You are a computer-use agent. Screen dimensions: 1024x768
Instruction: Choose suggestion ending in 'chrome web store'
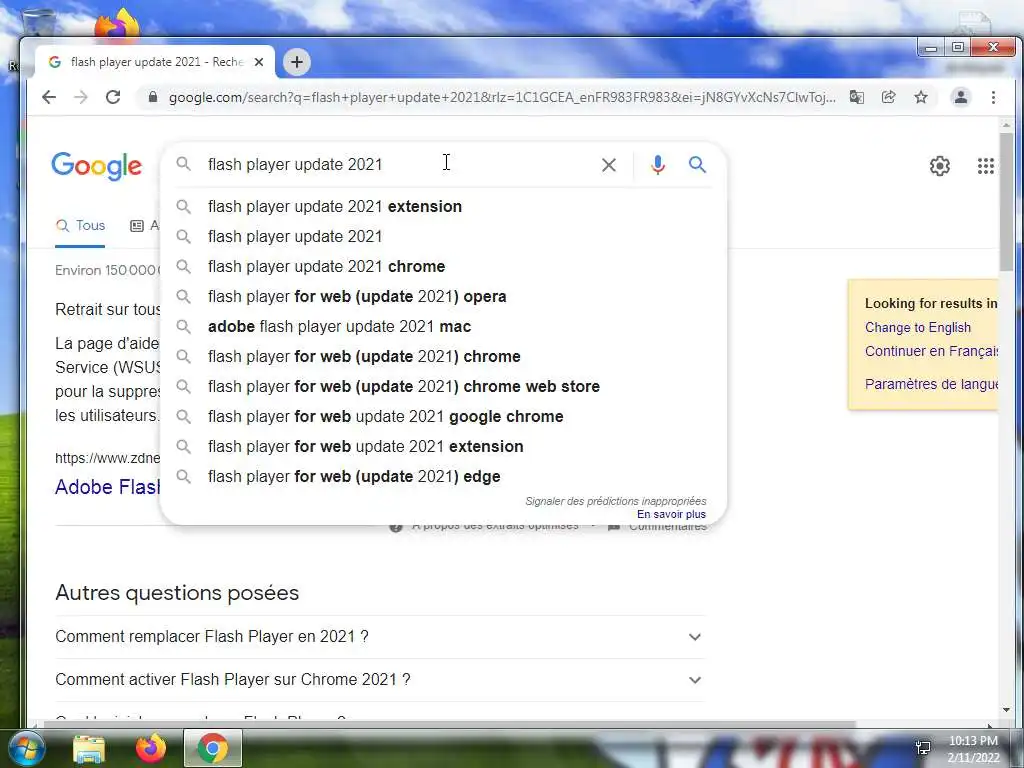[x=443, y=387]
